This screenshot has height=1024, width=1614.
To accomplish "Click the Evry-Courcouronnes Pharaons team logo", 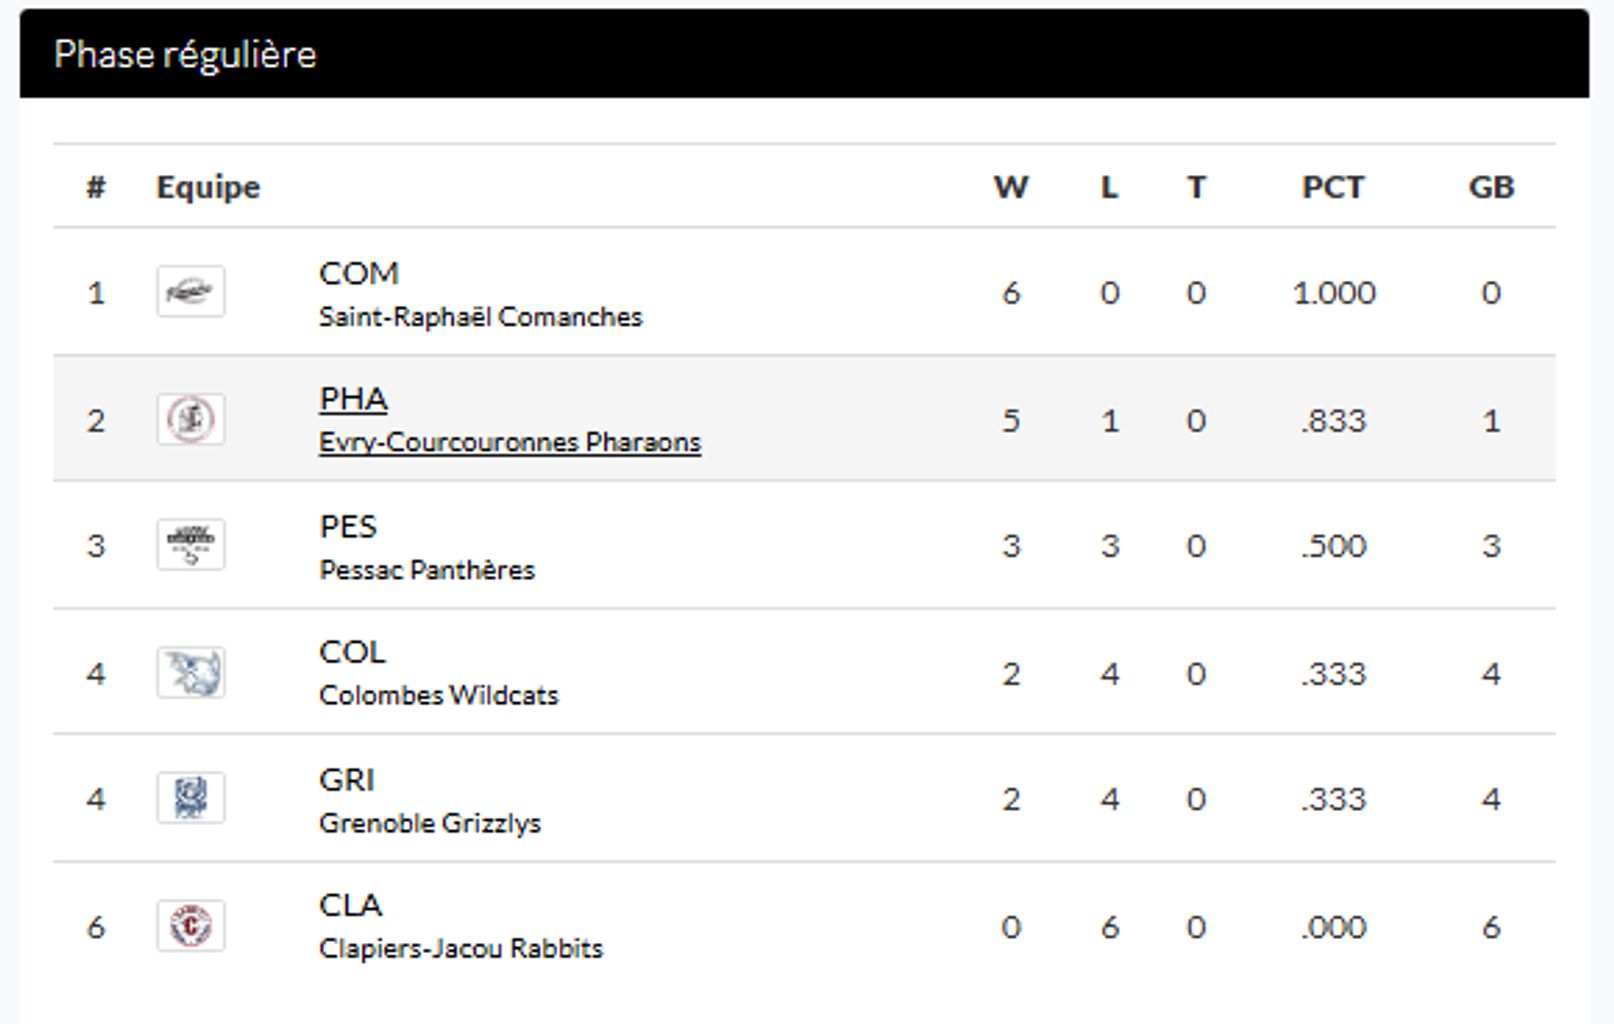I will click(x=190, y=419).
